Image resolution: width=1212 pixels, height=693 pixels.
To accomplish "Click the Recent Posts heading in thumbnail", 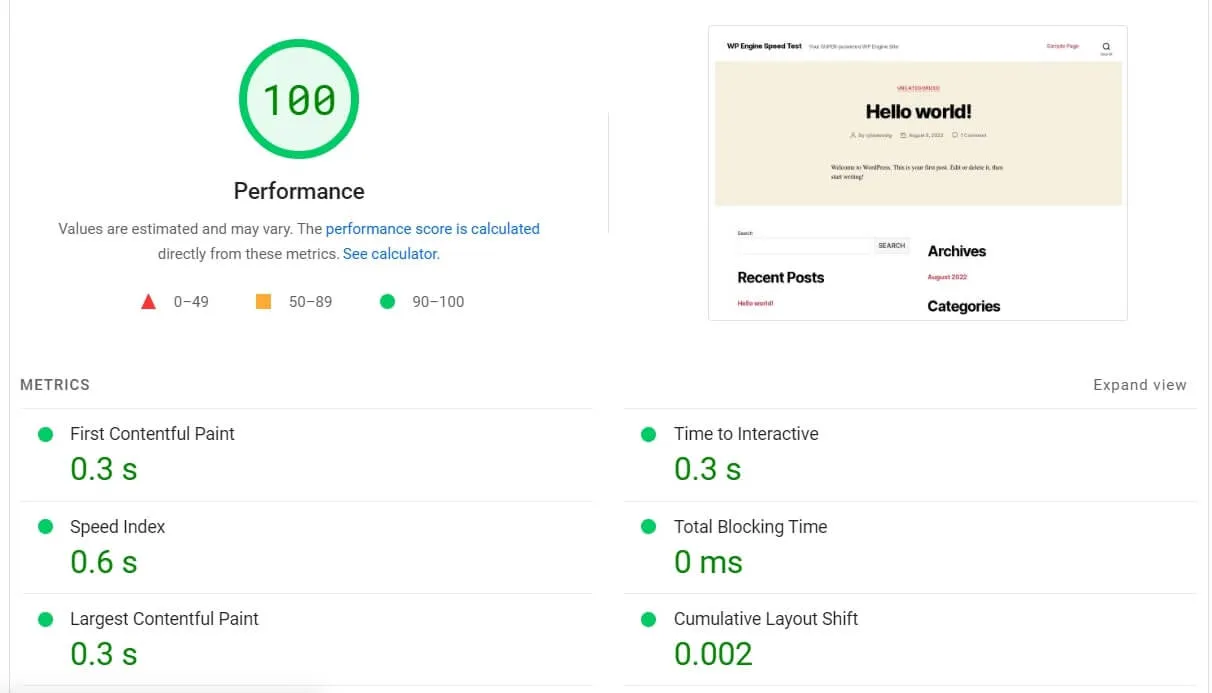I will click(781, 277).
